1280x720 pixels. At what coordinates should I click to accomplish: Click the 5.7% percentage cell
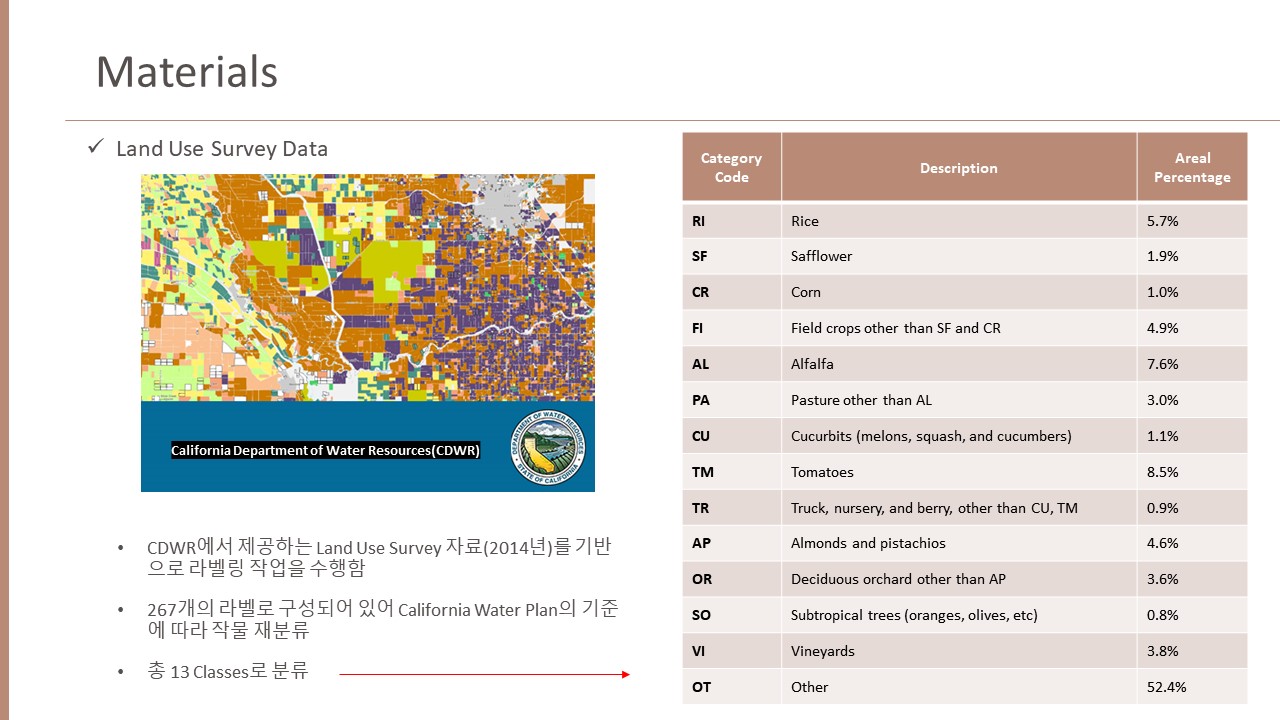point(1192,221)
